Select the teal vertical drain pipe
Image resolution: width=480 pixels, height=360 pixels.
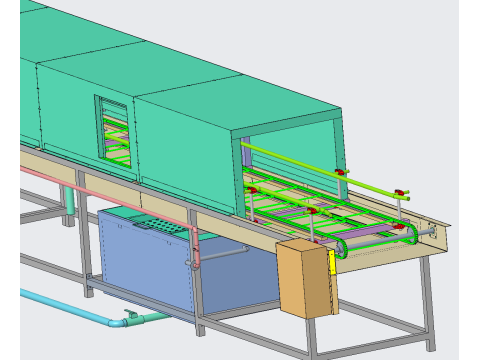[x=70, y=201]
